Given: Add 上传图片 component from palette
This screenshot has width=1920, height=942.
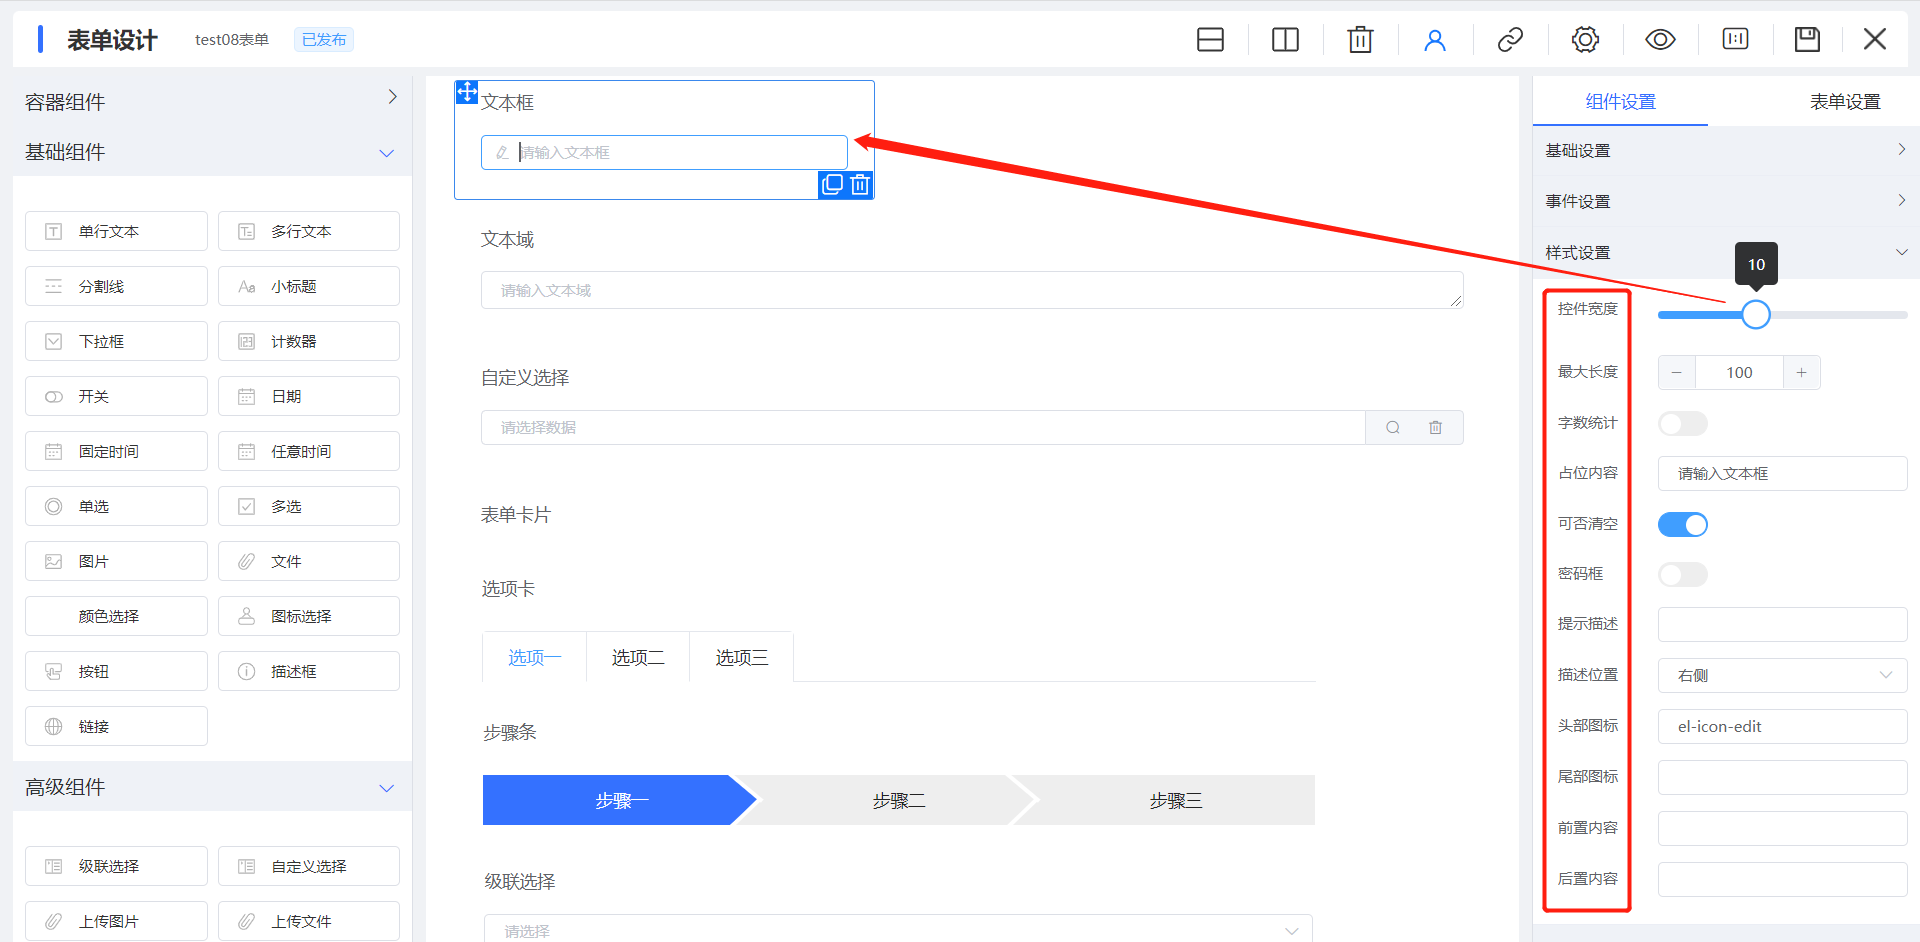Looking at the screenshot, I should (116, 921).
